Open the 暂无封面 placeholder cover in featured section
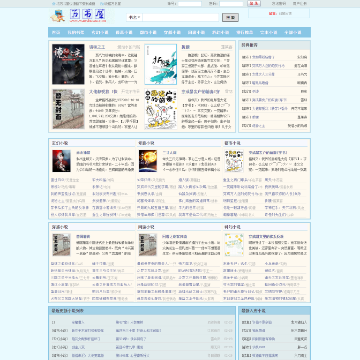Viewport: 360px width, 360px height. [x=68, y=109]
